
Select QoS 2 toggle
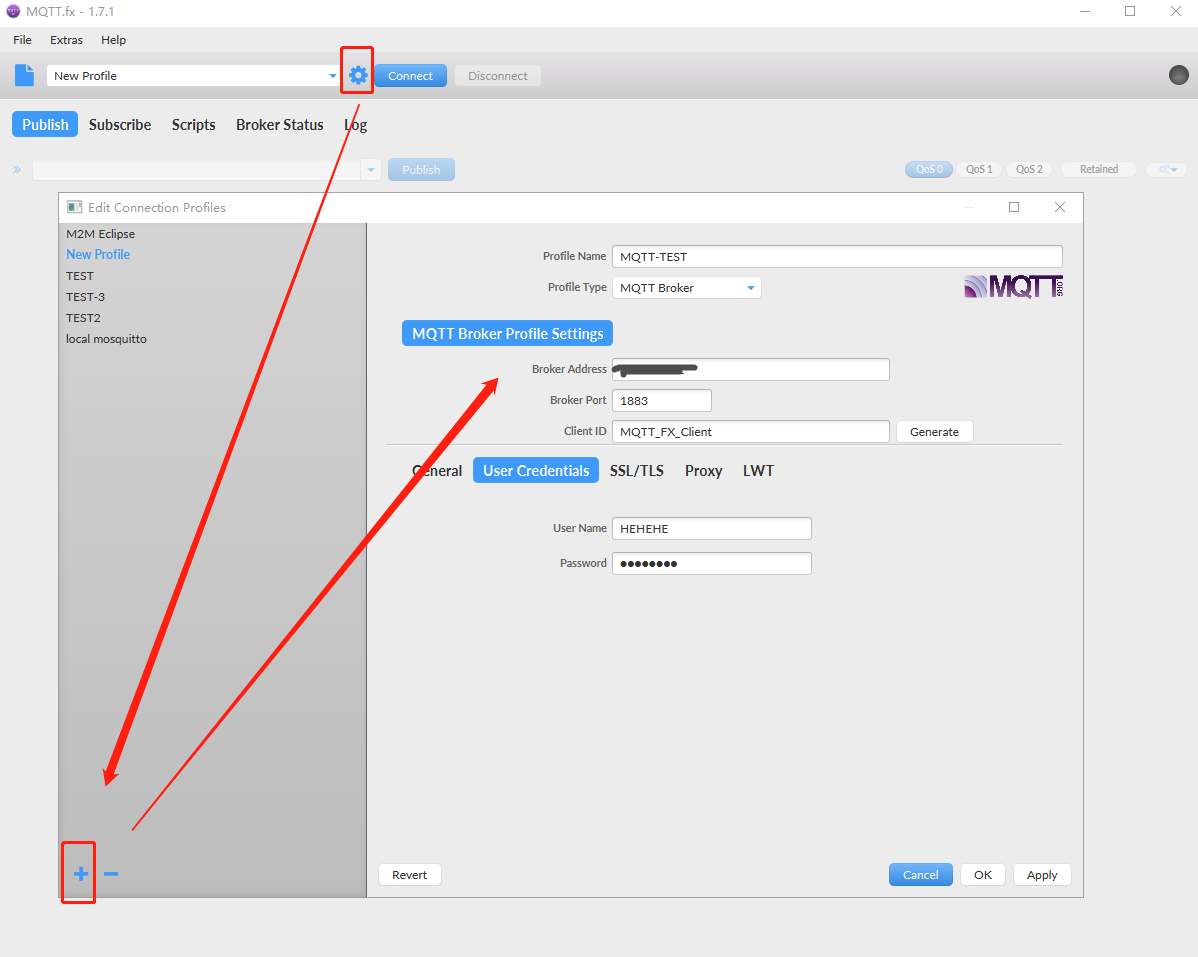point(1029,170)
